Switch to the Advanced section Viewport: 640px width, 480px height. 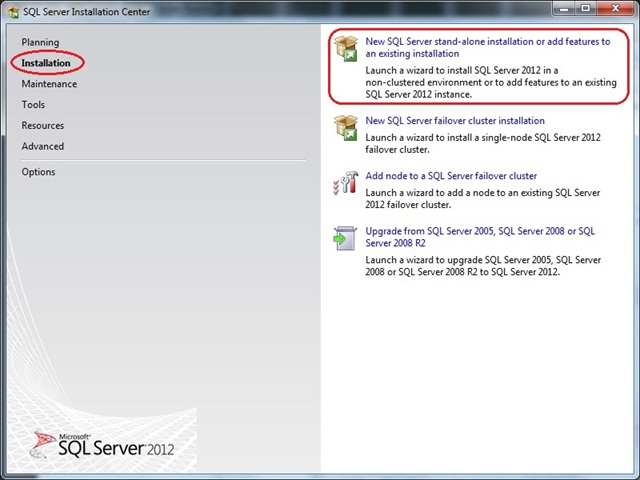pyautogui.click(x=42, y=146)
